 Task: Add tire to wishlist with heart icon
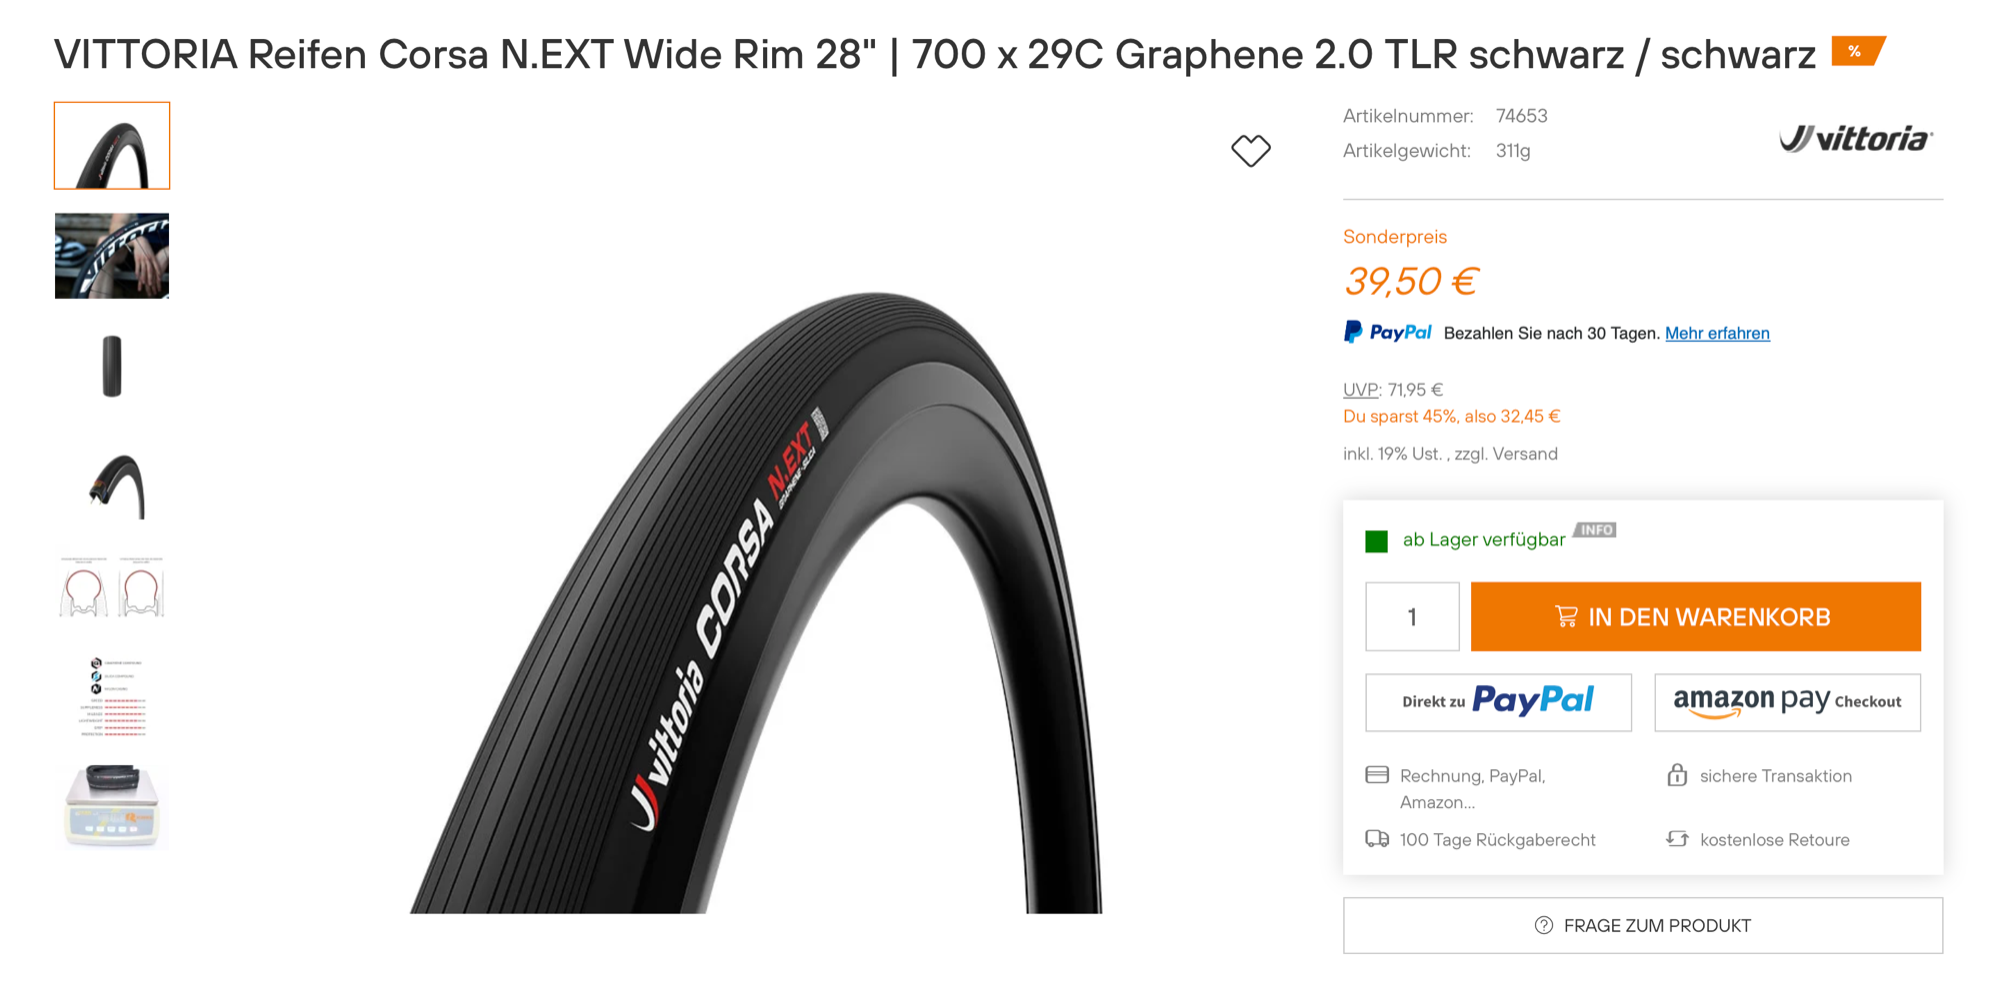click(x=1250, y=151)
